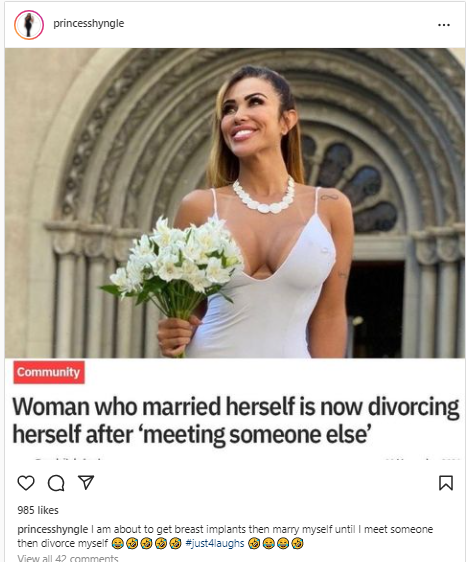
Task: Expand View all 42 comments
Action: click(68, 558)
